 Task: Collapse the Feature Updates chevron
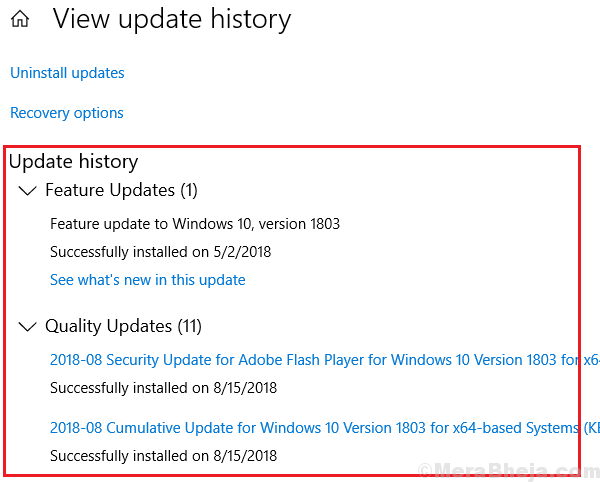pos(28,191)
